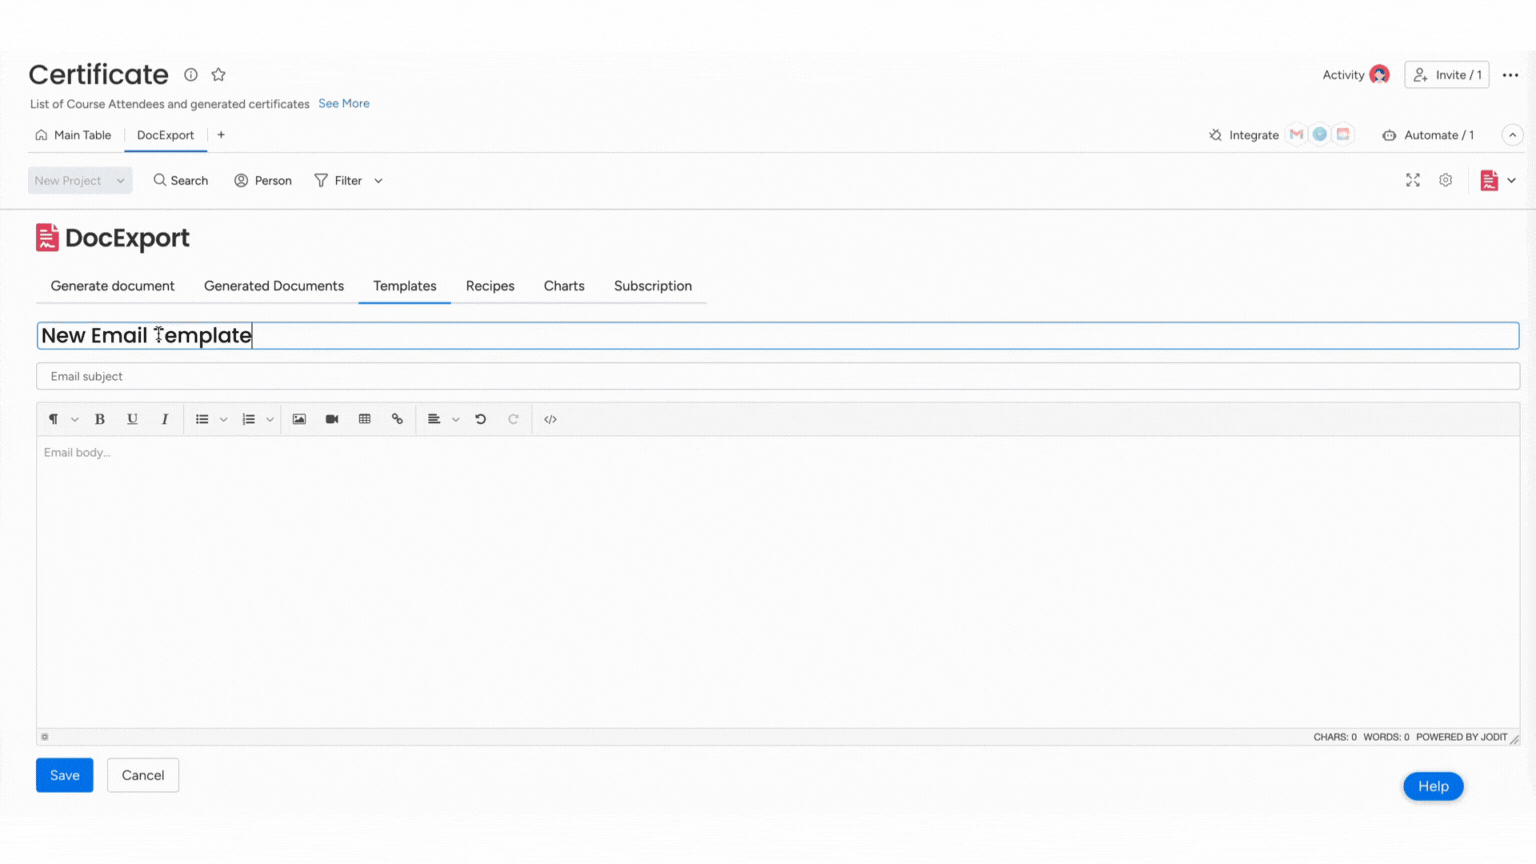Switch to HTML source code view
This screenshot has width=1536, height=864.
click(550, 419)
